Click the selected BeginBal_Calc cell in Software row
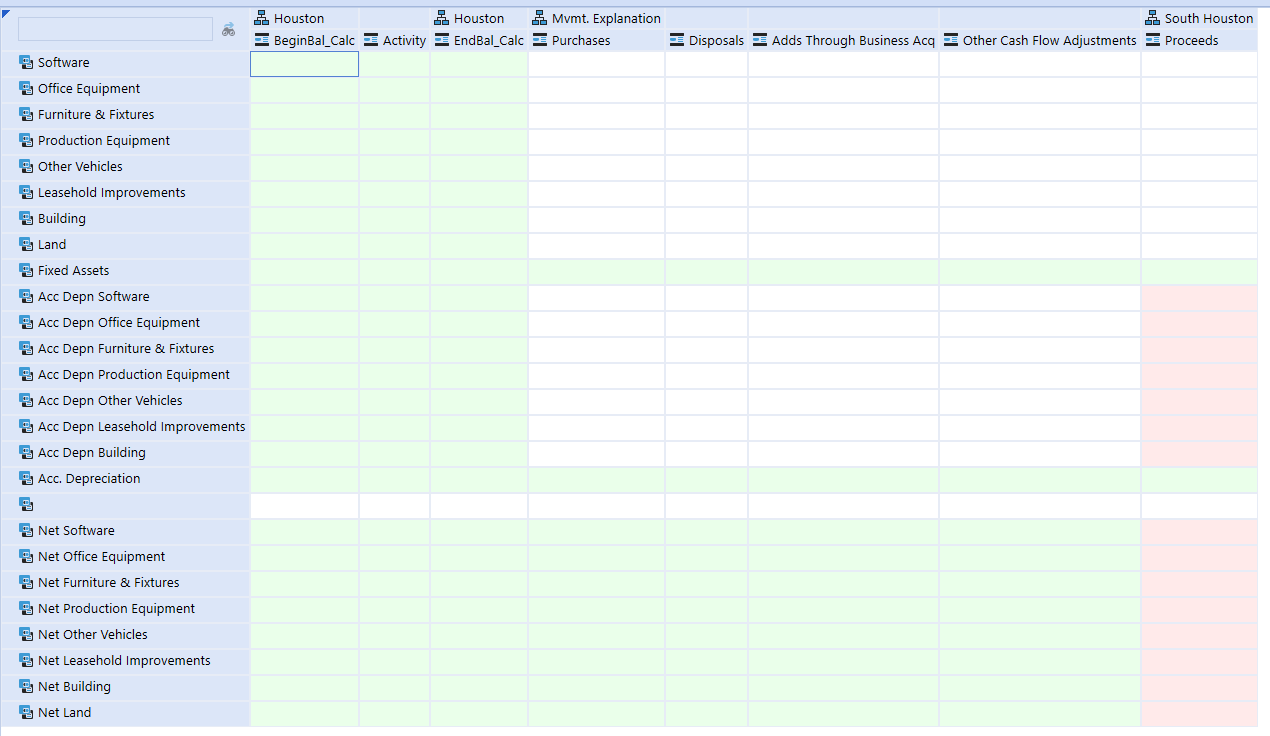Screen dimensions: 1270x736 click(304, 64)
